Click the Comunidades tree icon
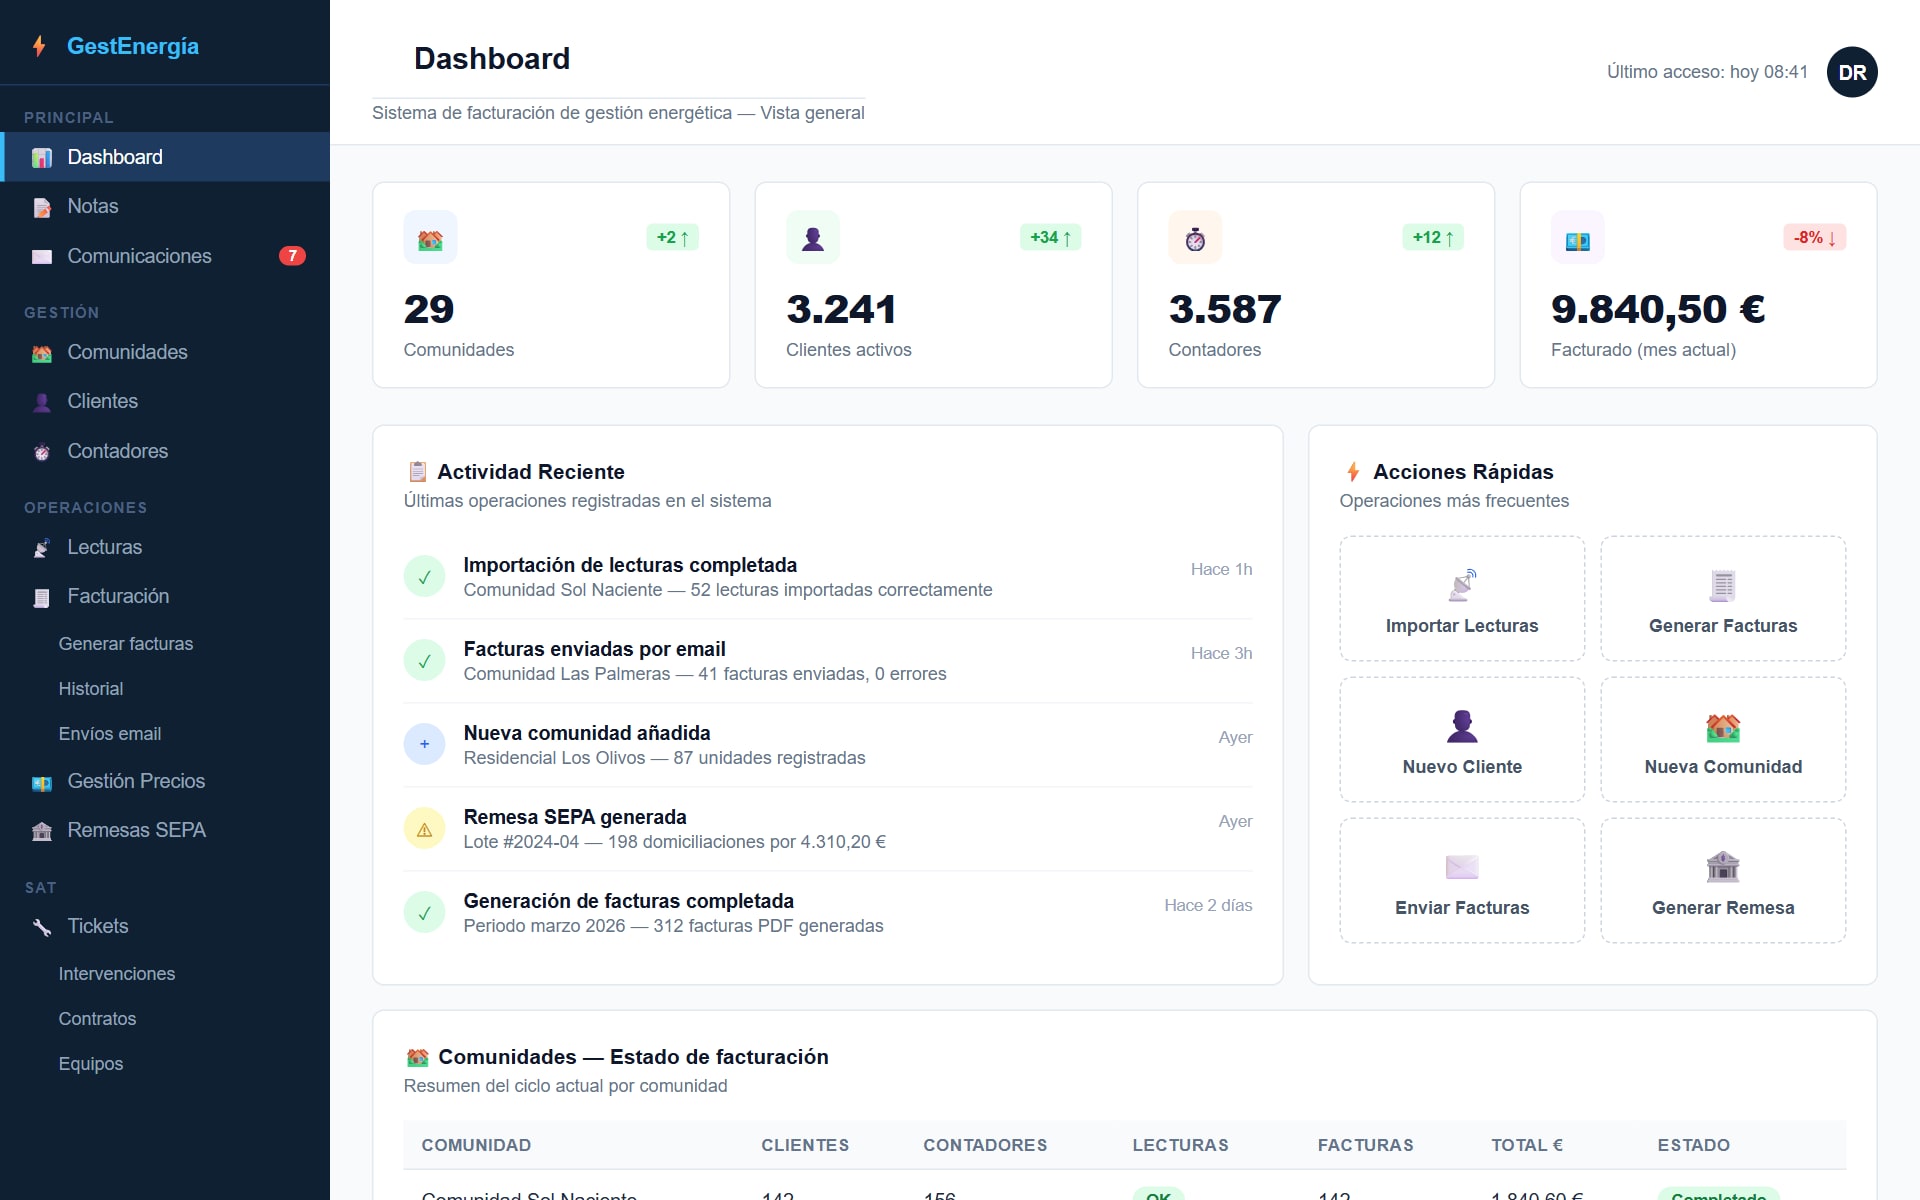The width and height of the screenshot is (1920, 1200). (41, 353)
